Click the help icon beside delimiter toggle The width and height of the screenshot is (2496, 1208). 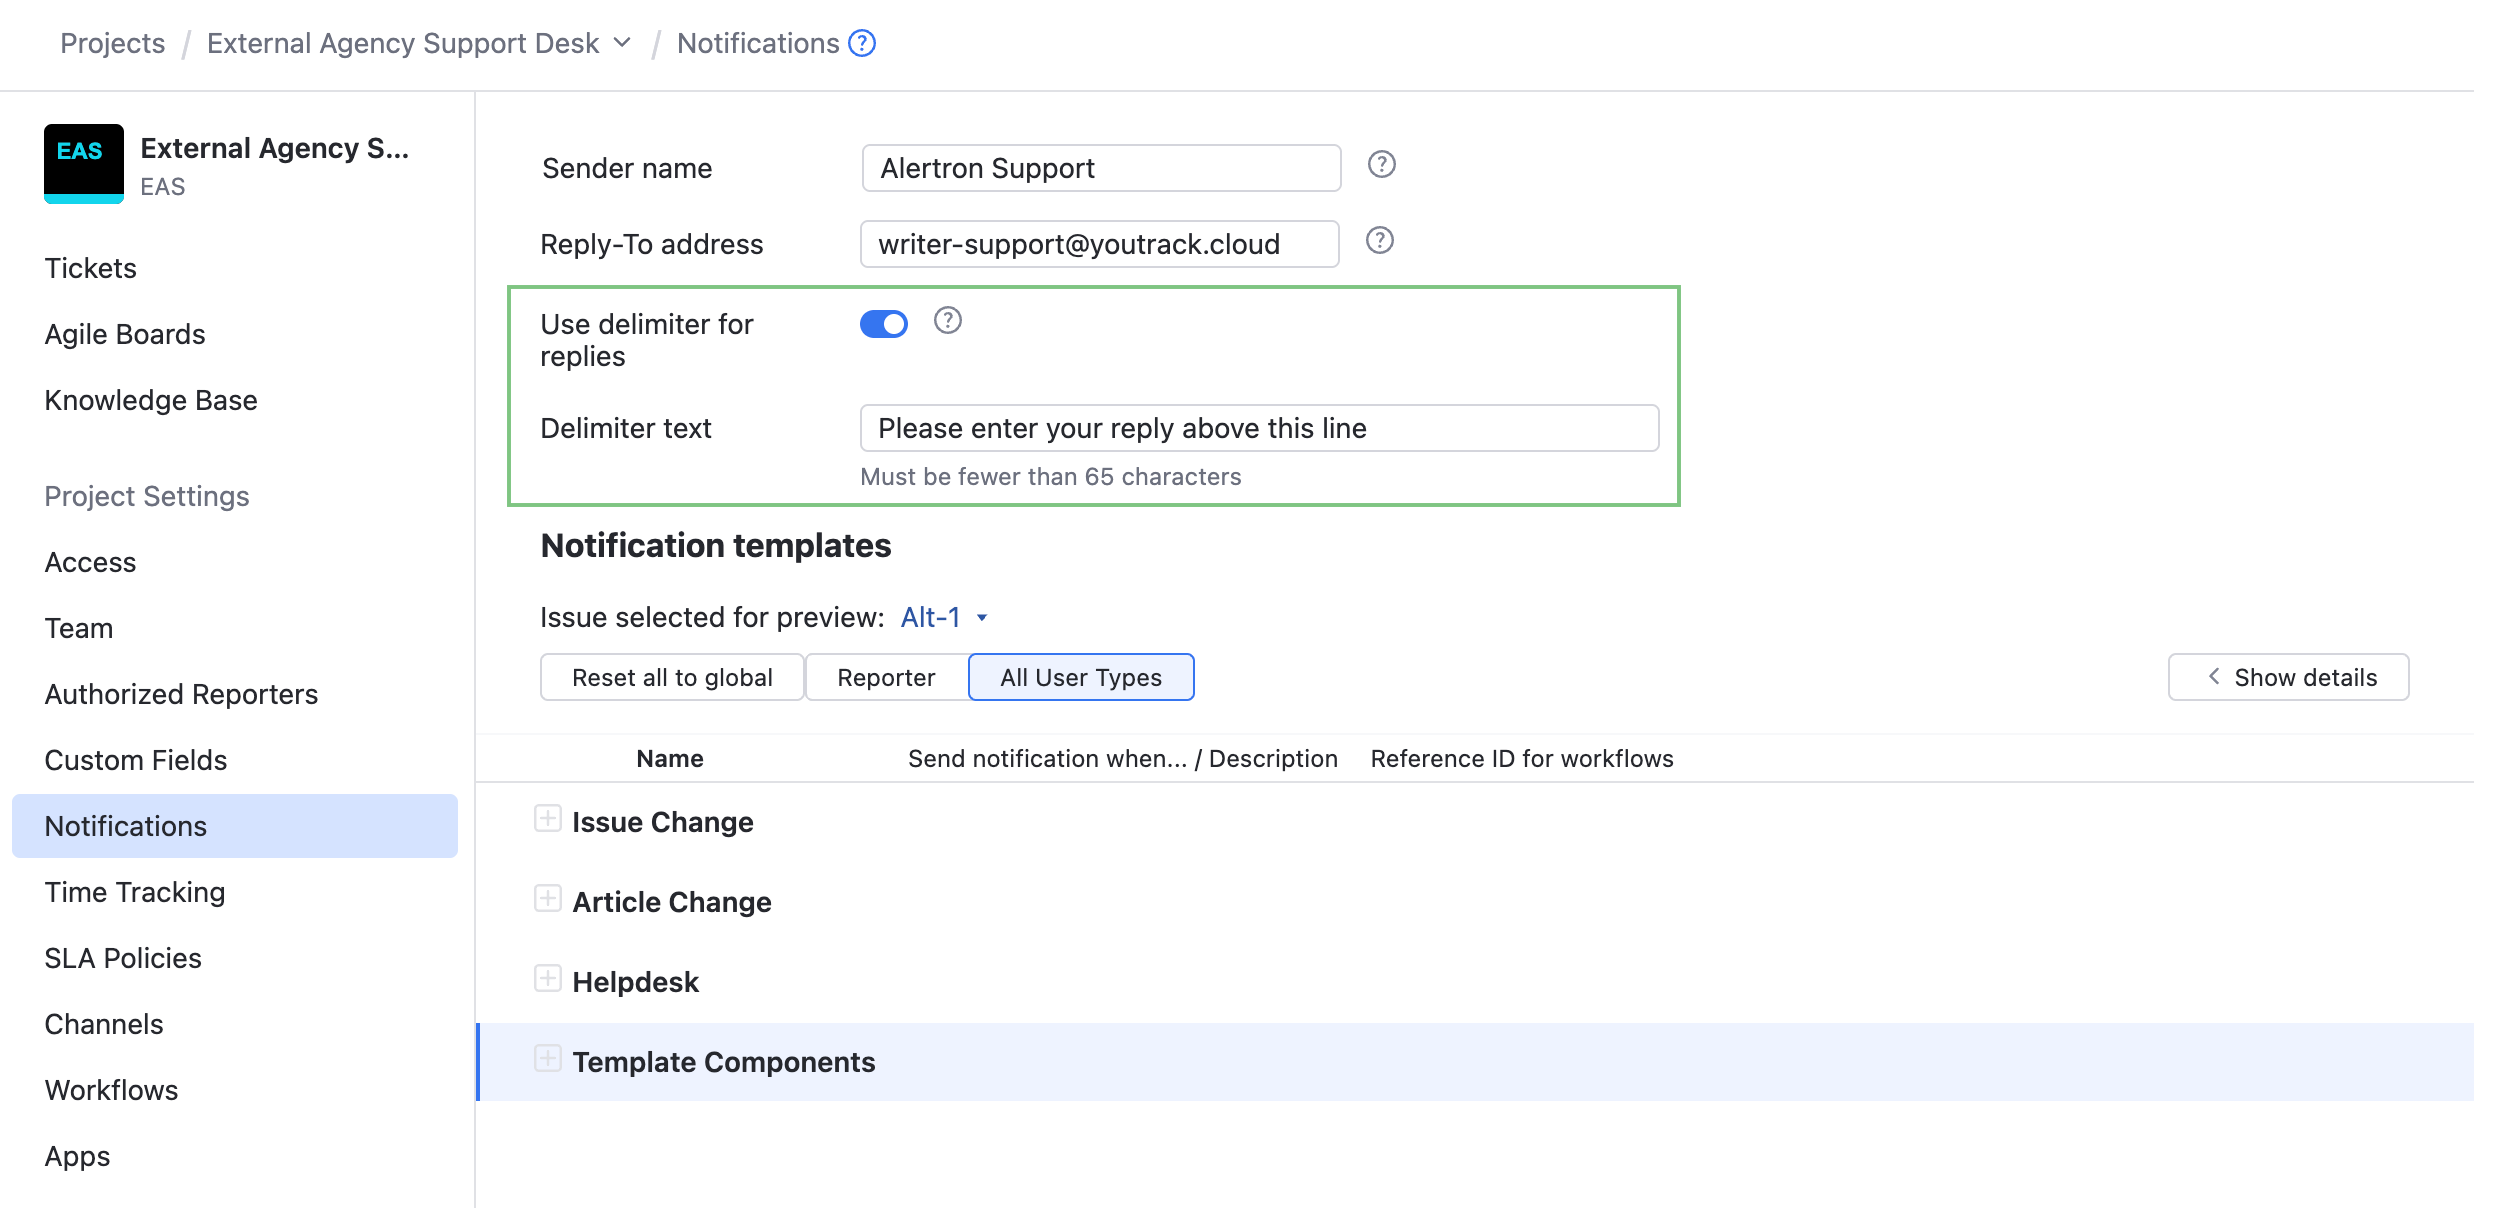pyautogui.click(x=947, y=321)
